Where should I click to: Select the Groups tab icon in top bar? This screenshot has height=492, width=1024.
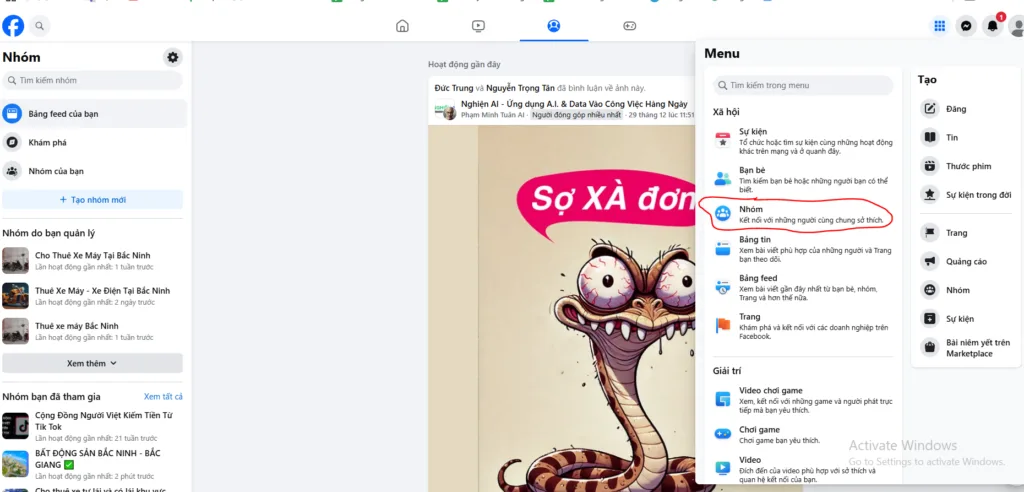pyautogui.click(x=554, y=26)
